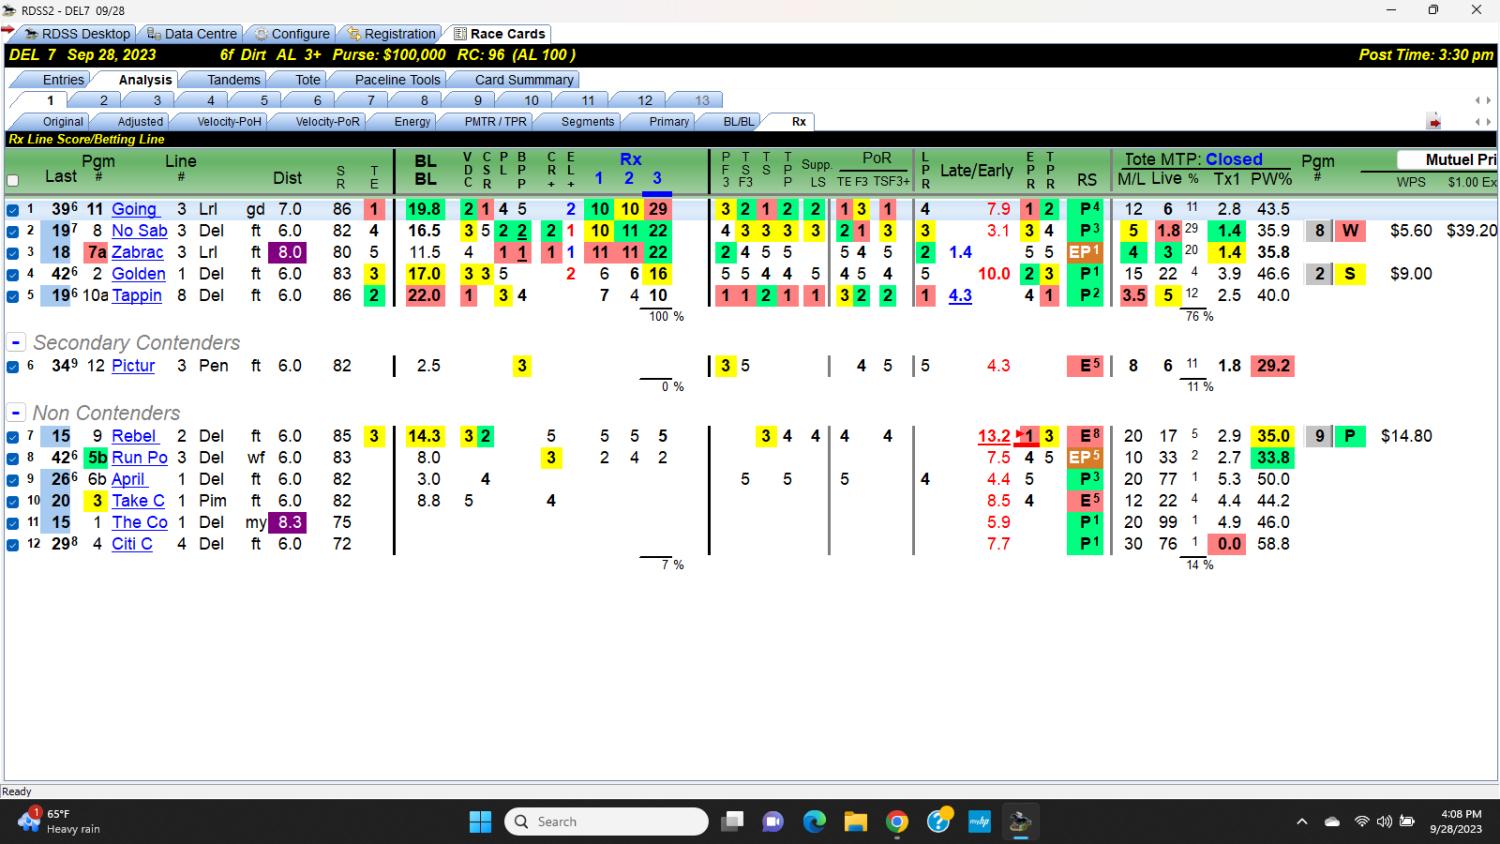Collapse the Secondary Contenders group
Screen dimensions: 1500x844
coord(16,342)
